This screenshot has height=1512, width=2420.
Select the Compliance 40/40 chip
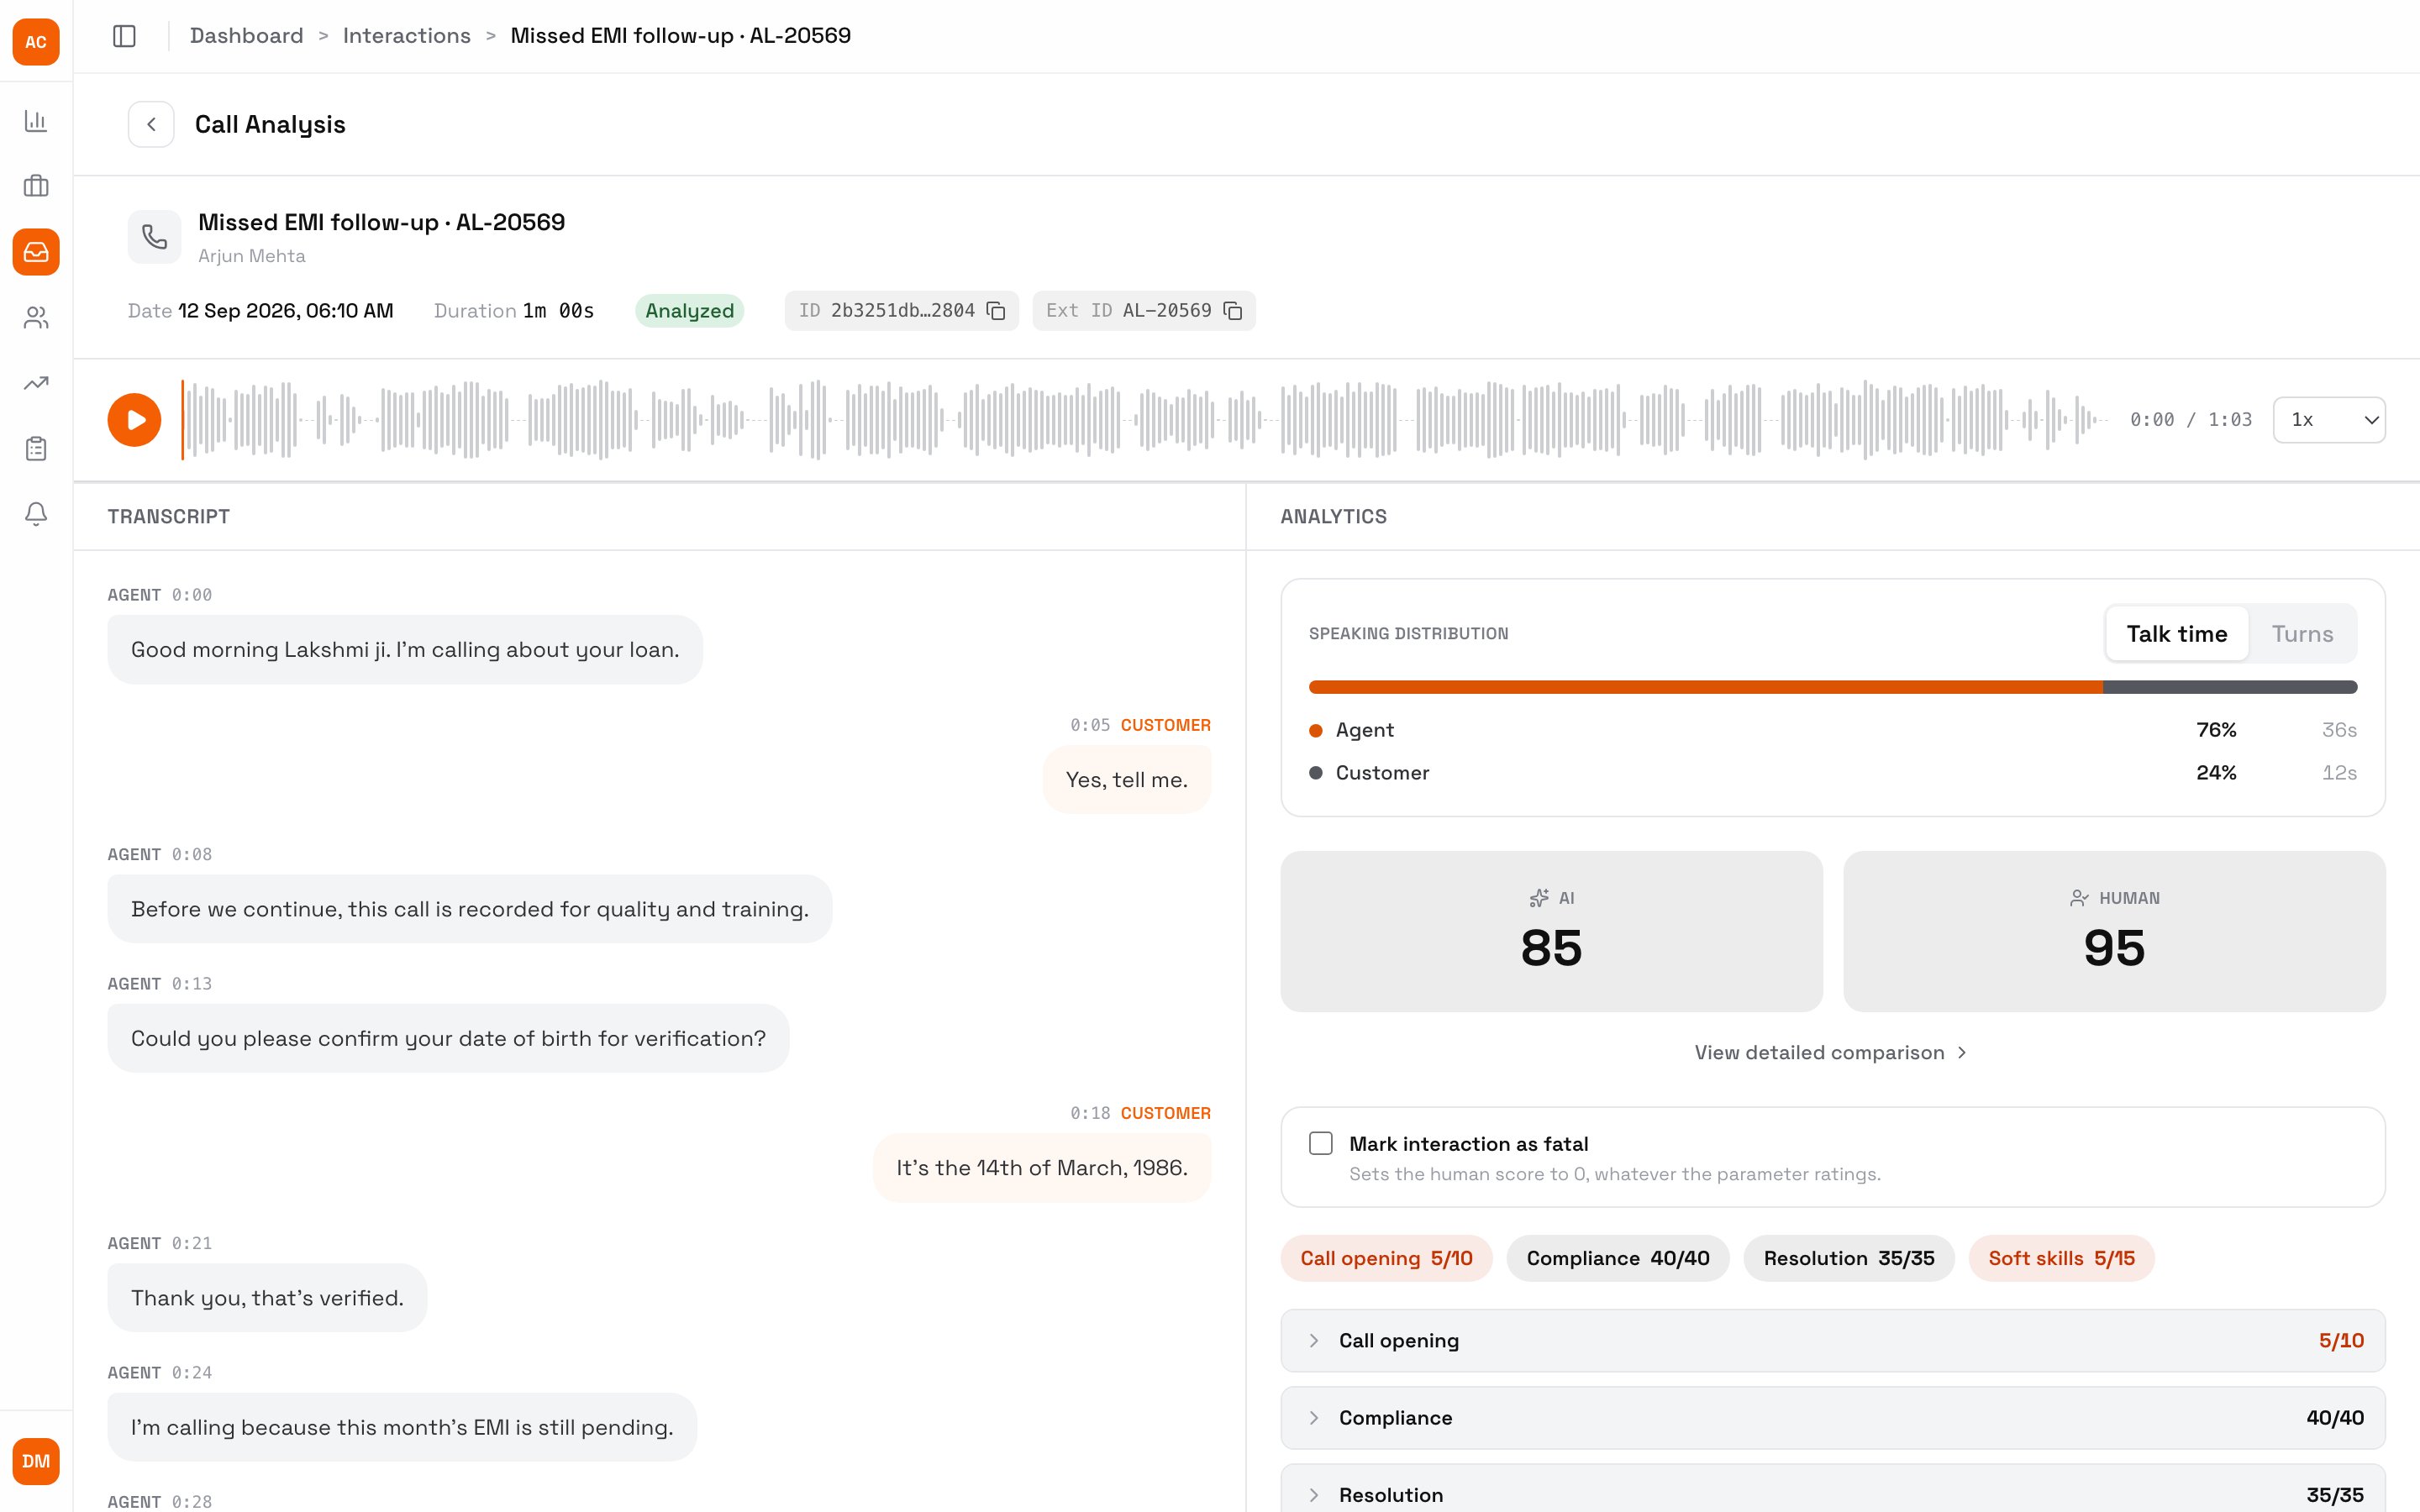pyautogui.click(x=1618, y=1258)
